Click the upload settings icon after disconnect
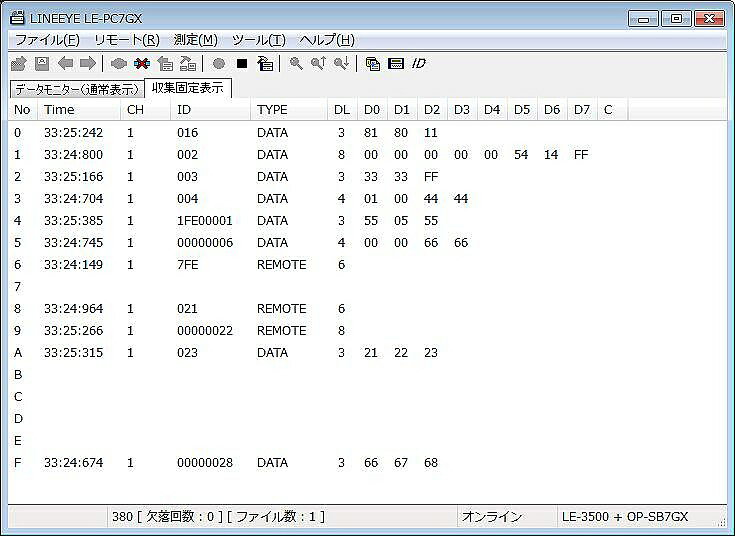735x536 pixels. [165, 63]
